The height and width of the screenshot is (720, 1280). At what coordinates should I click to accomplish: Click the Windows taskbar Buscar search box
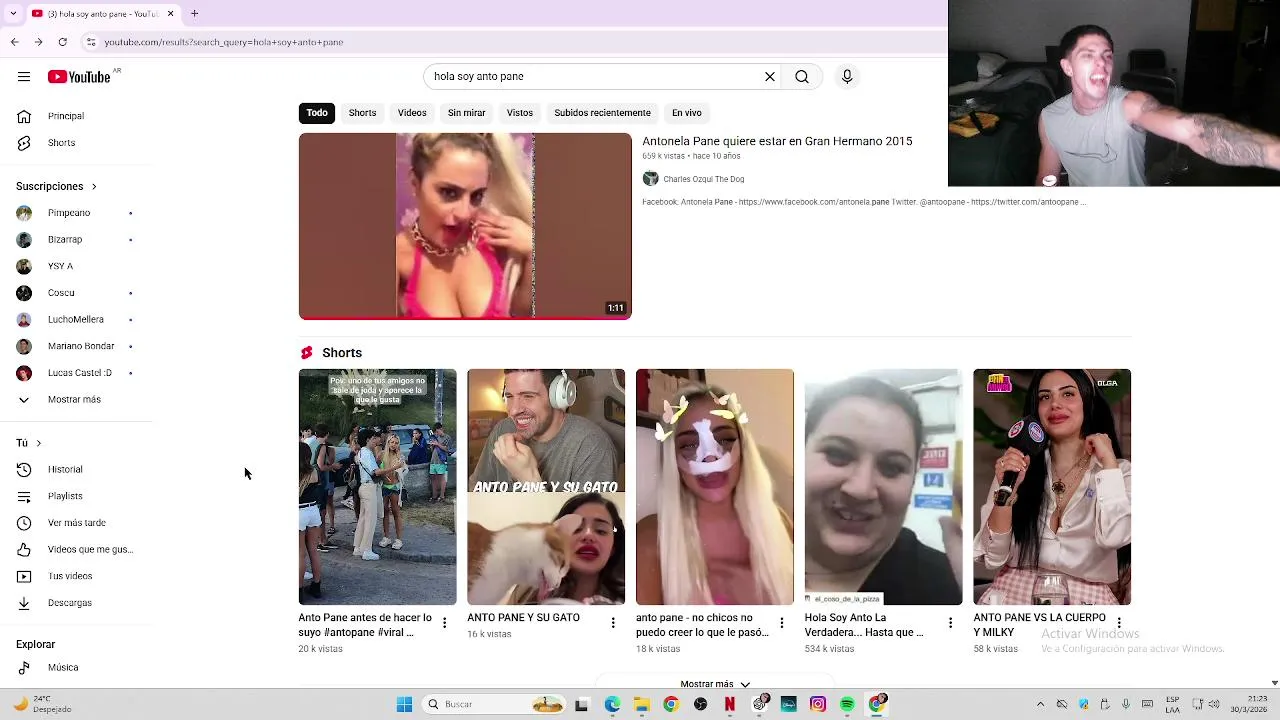coord(494,704)
